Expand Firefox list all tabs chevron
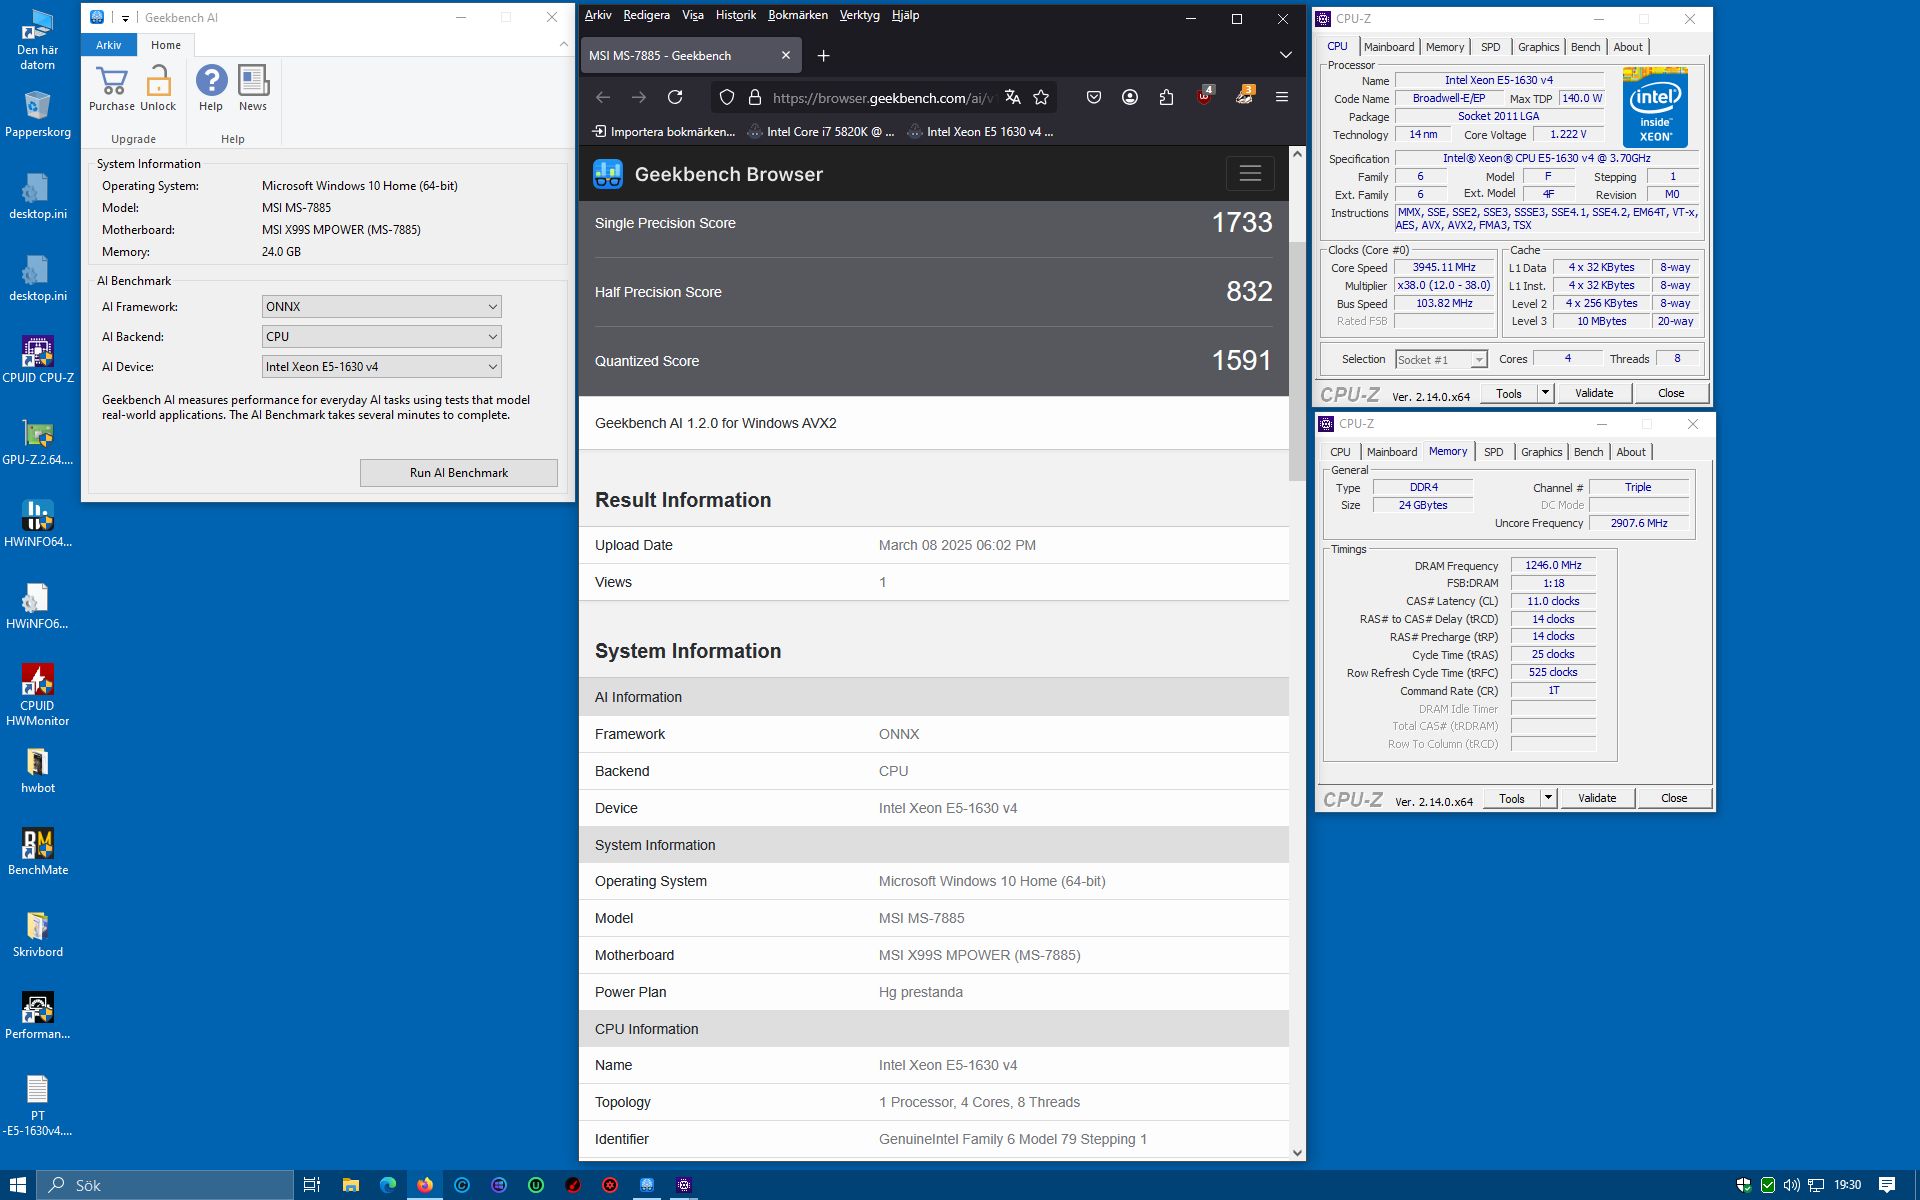 pyautogui.click(x=1286, y=56)
